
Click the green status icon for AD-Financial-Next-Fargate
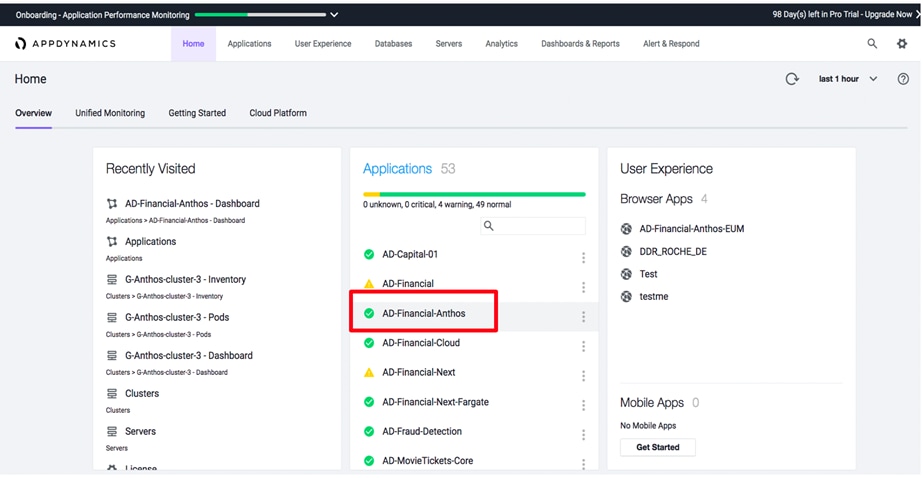369,402
